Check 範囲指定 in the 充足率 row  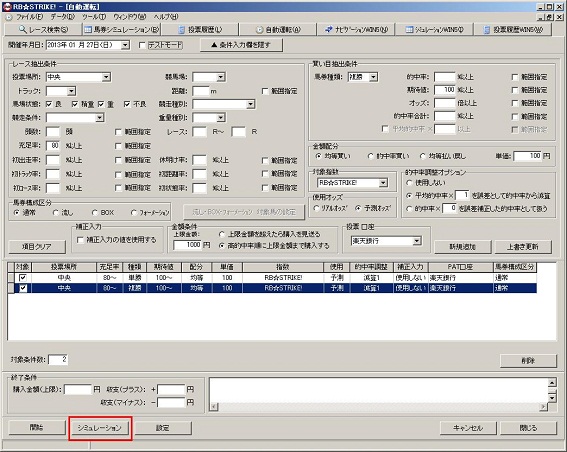[118, 146]
